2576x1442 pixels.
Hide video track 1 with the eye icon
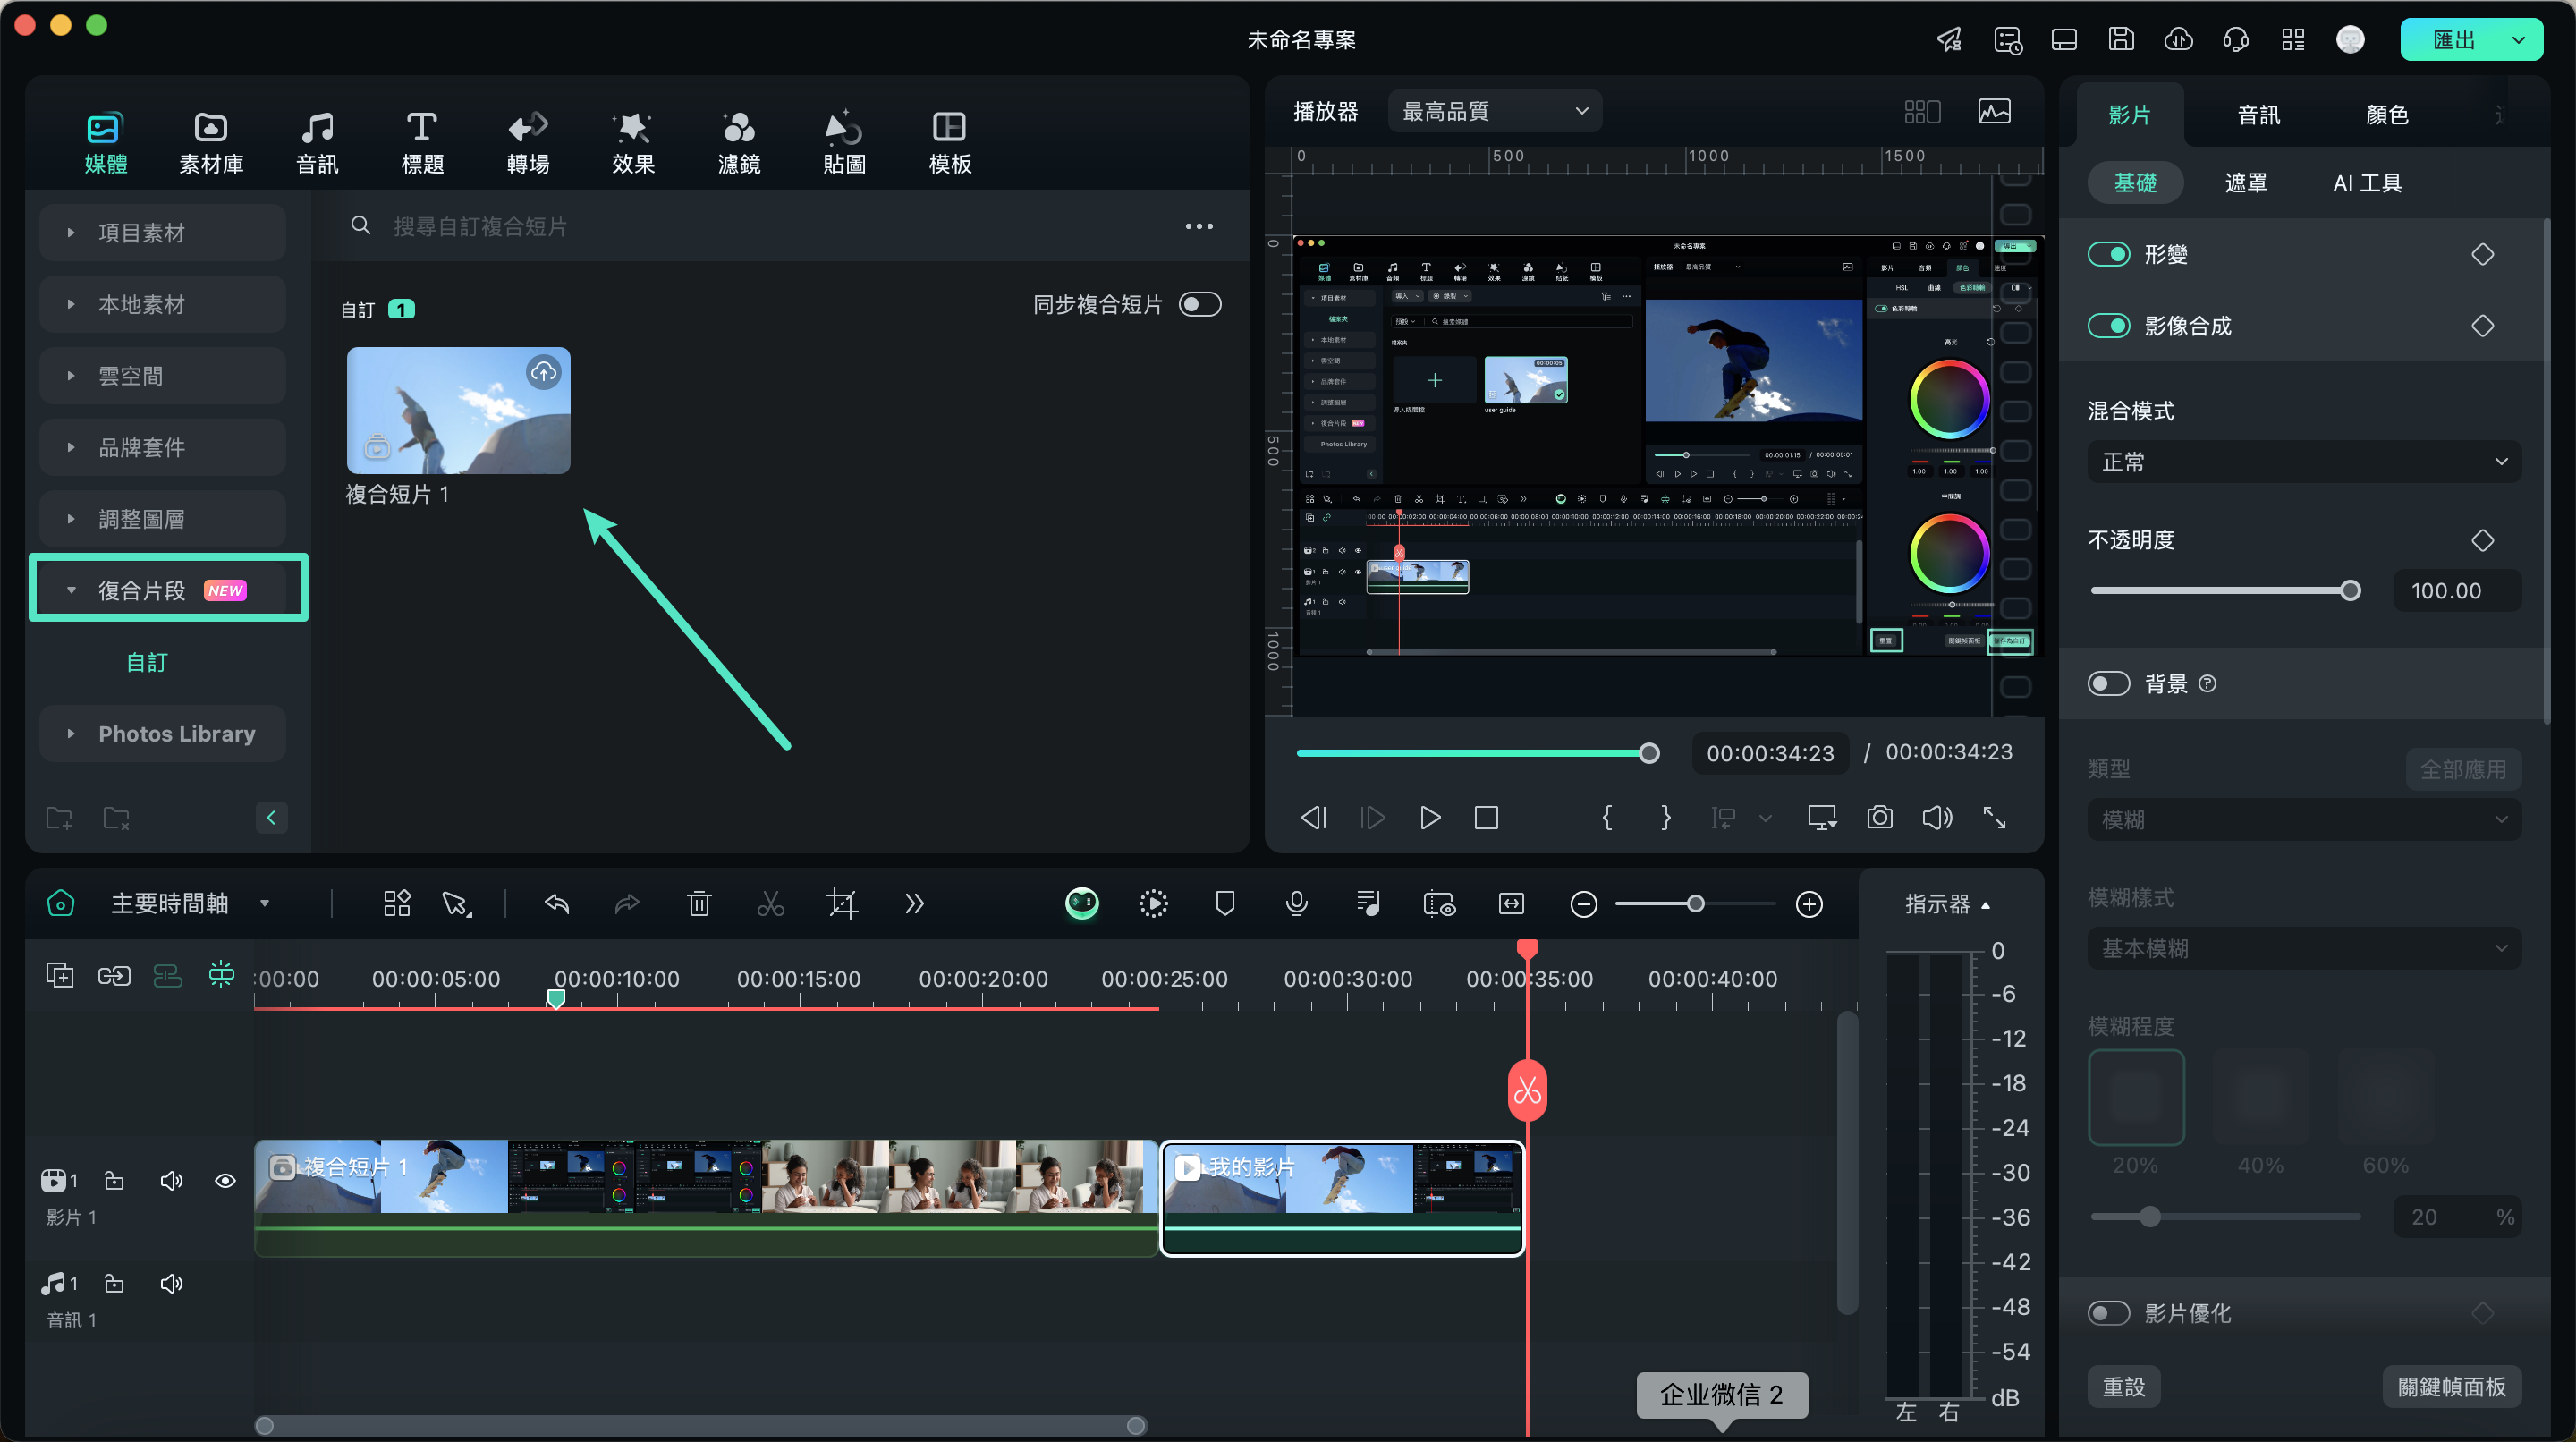pos(225,1181)
